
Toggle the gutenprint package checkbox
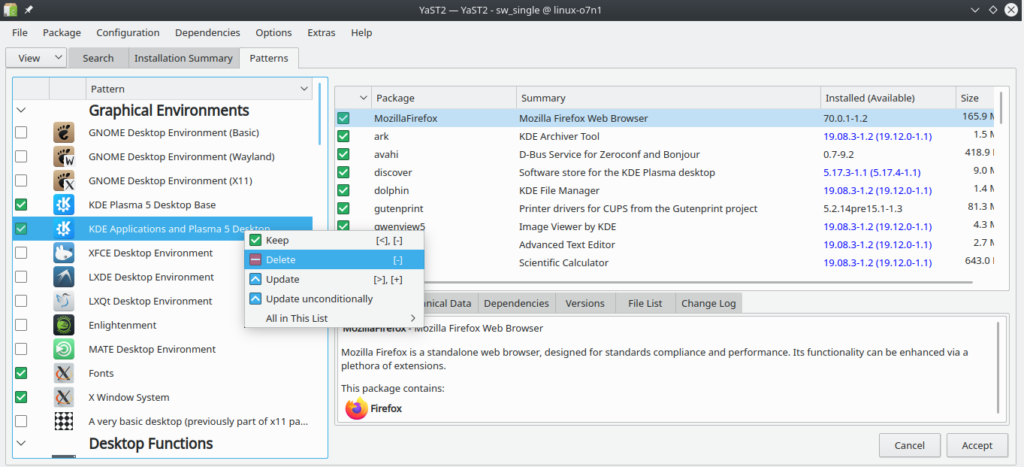[x=343, y=209]
